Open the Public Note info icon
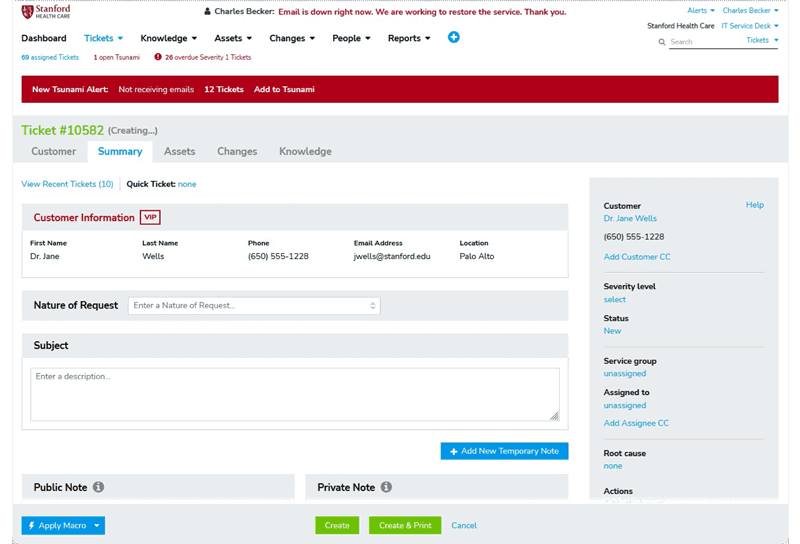 coord(98,487)
